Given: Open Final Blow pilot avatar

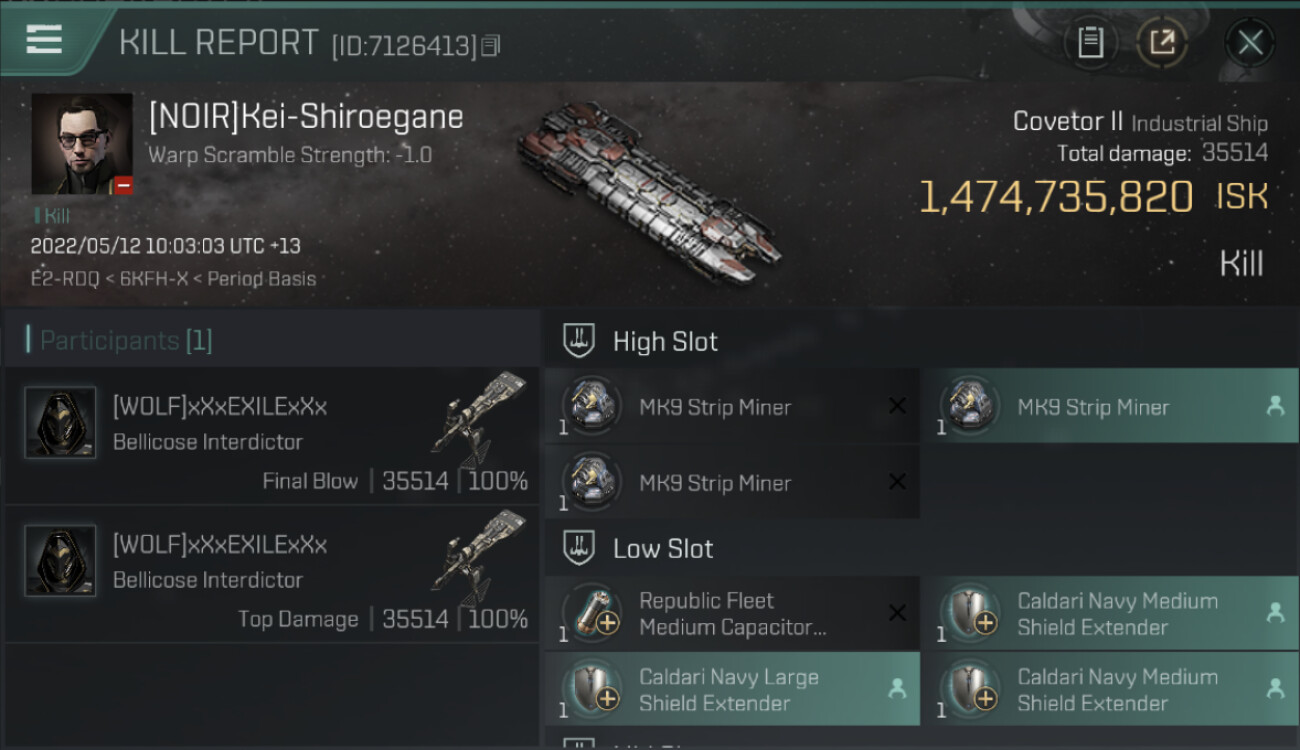Looking at the screenshot, I should coord(60,423).
